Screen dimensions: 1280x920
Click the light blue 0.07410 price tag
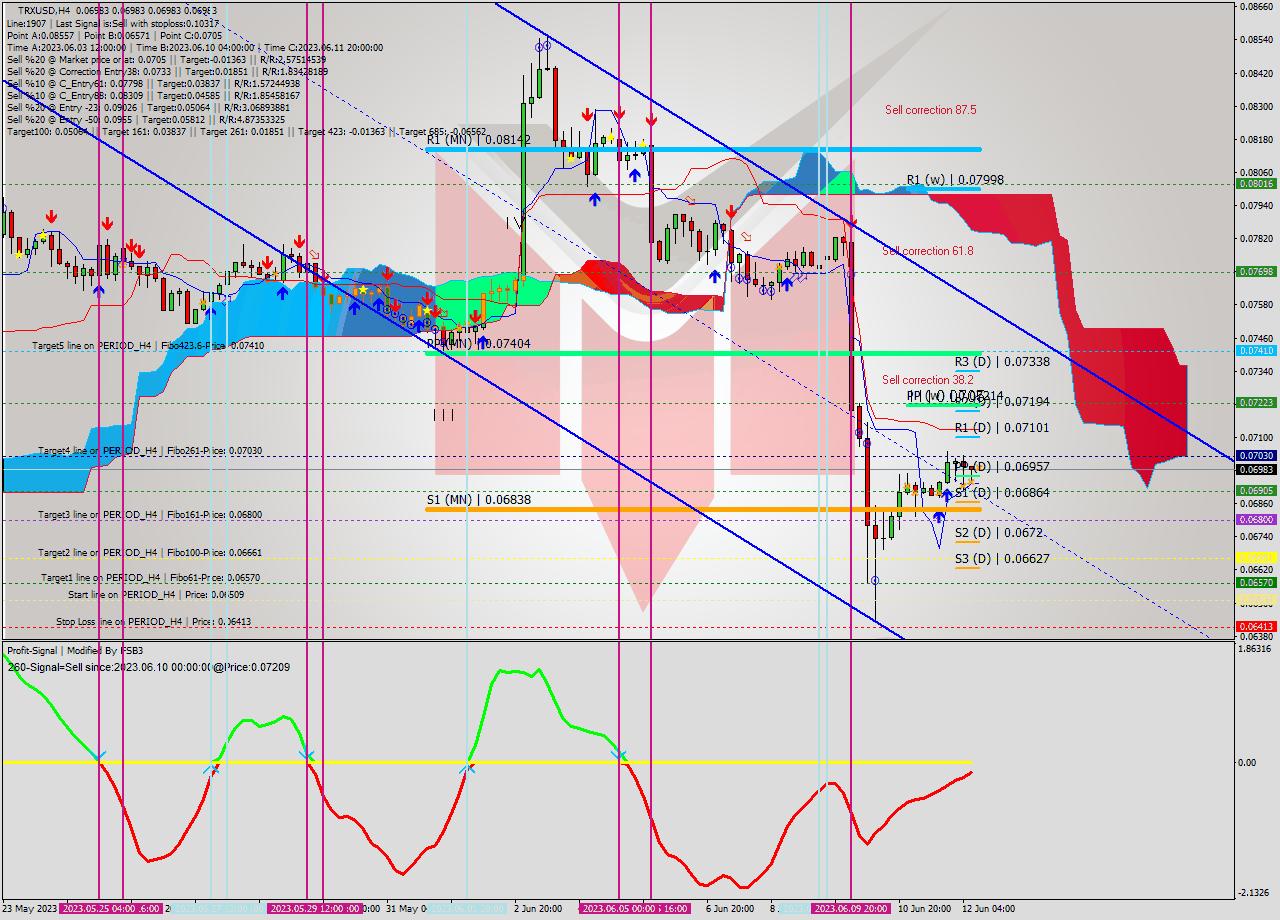click(1257, 351)
